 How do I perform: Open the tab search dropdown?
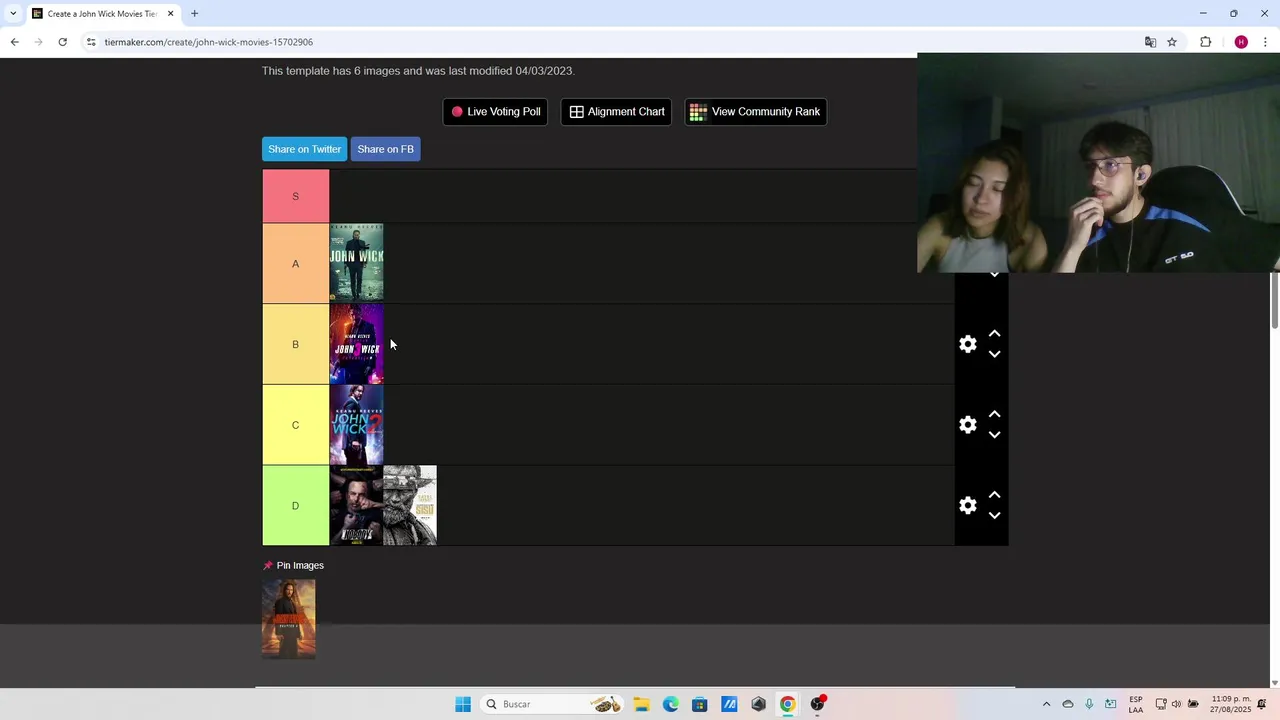point(13,14)
